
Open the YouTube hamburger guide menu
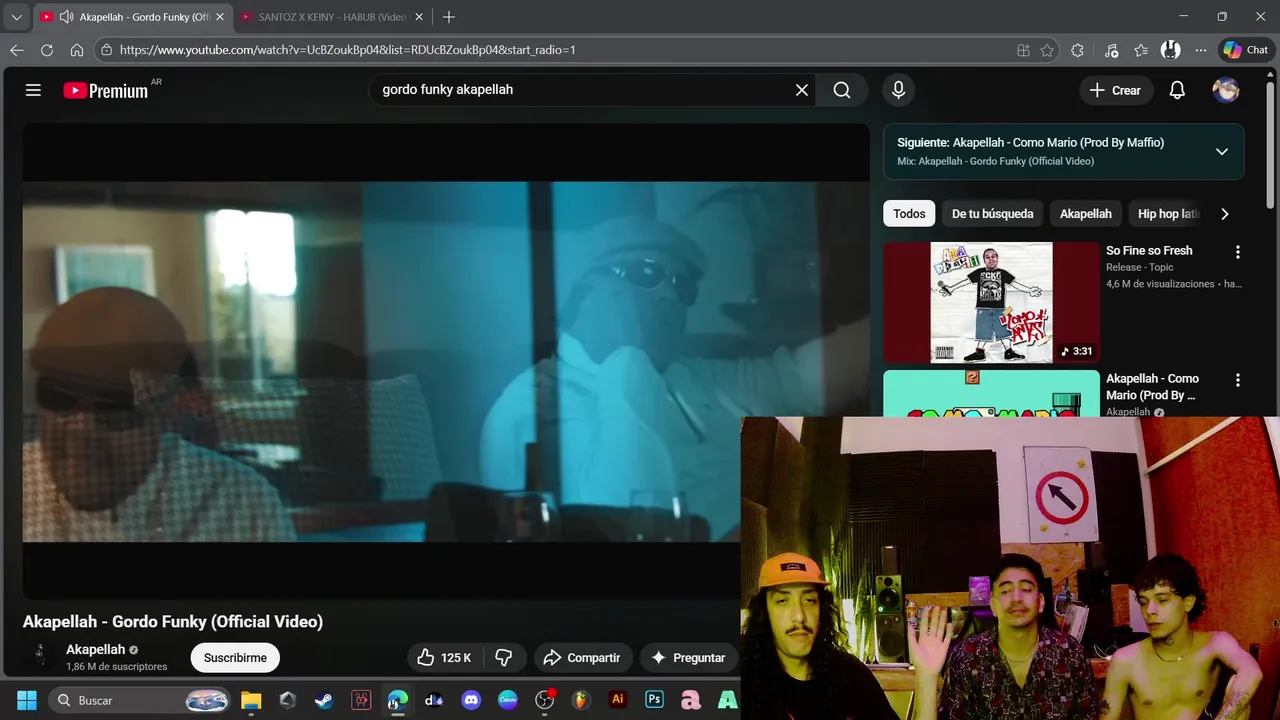(33, 90)
